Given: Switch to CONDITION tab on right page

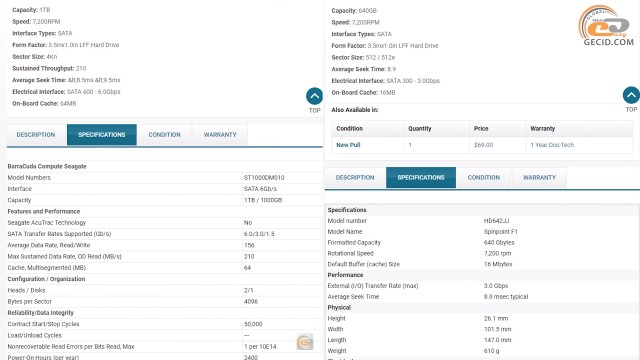Looking at the screenshot, I should [484, 178].
